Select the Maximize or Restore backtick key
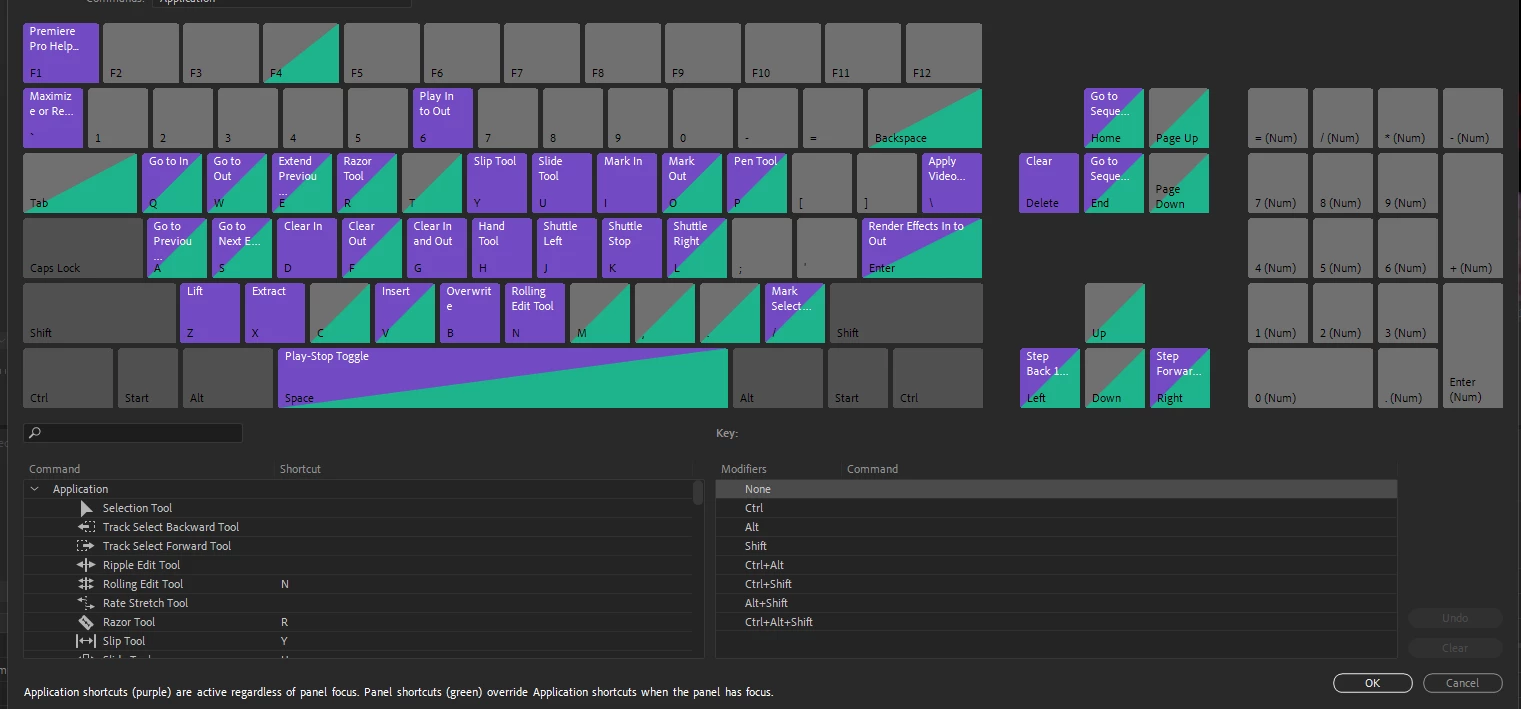Viewport: 1521px width, 709px height. pos(53,118)
